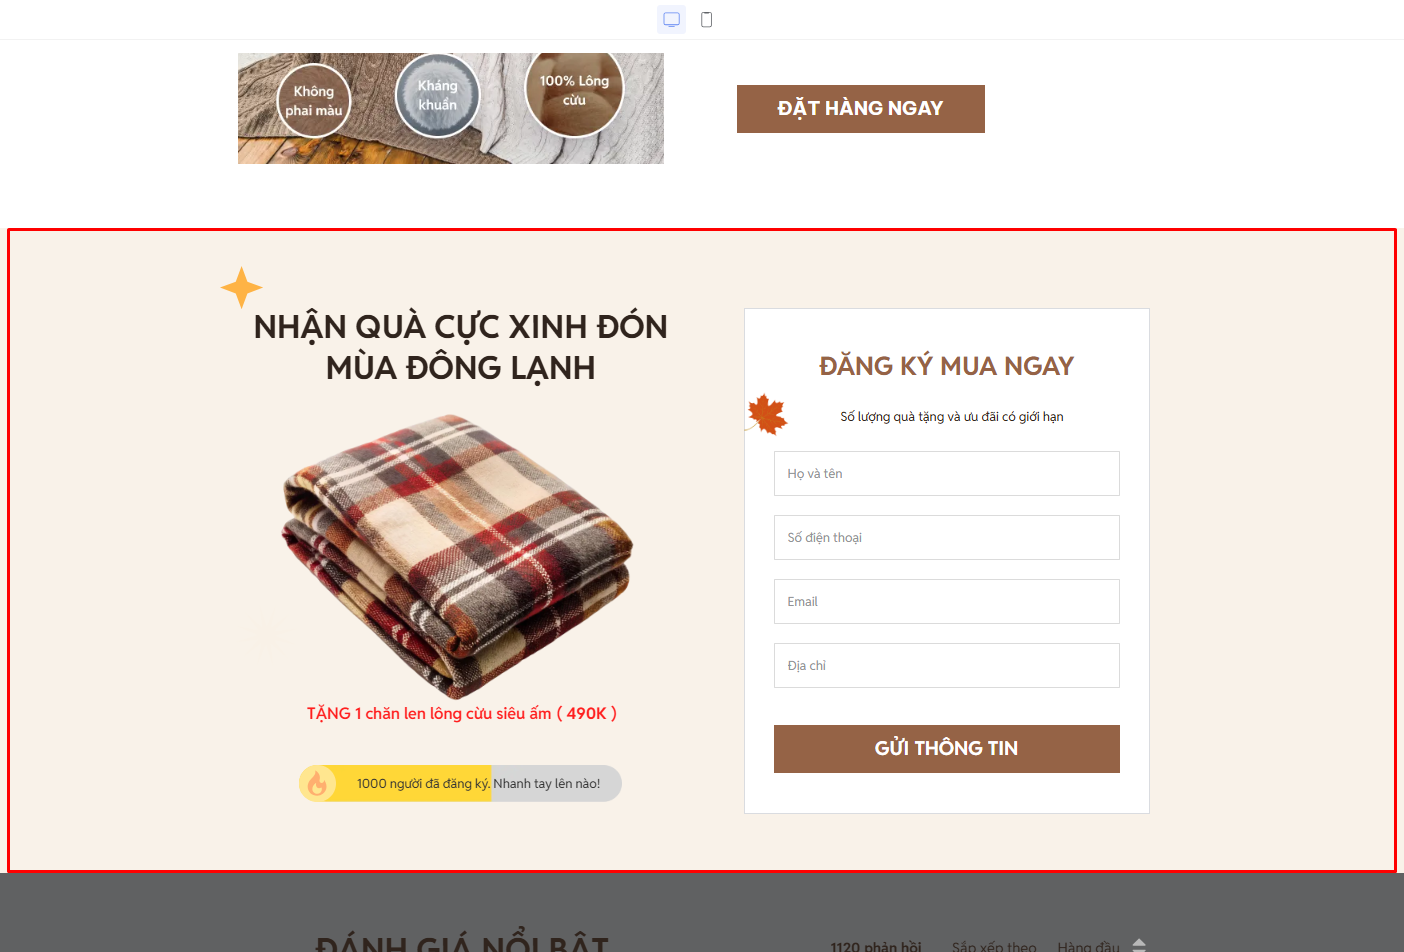1404x952 pixels.
Task: Select the 'Kháng khuẩn' circle badge
Action: coord(438,95)
